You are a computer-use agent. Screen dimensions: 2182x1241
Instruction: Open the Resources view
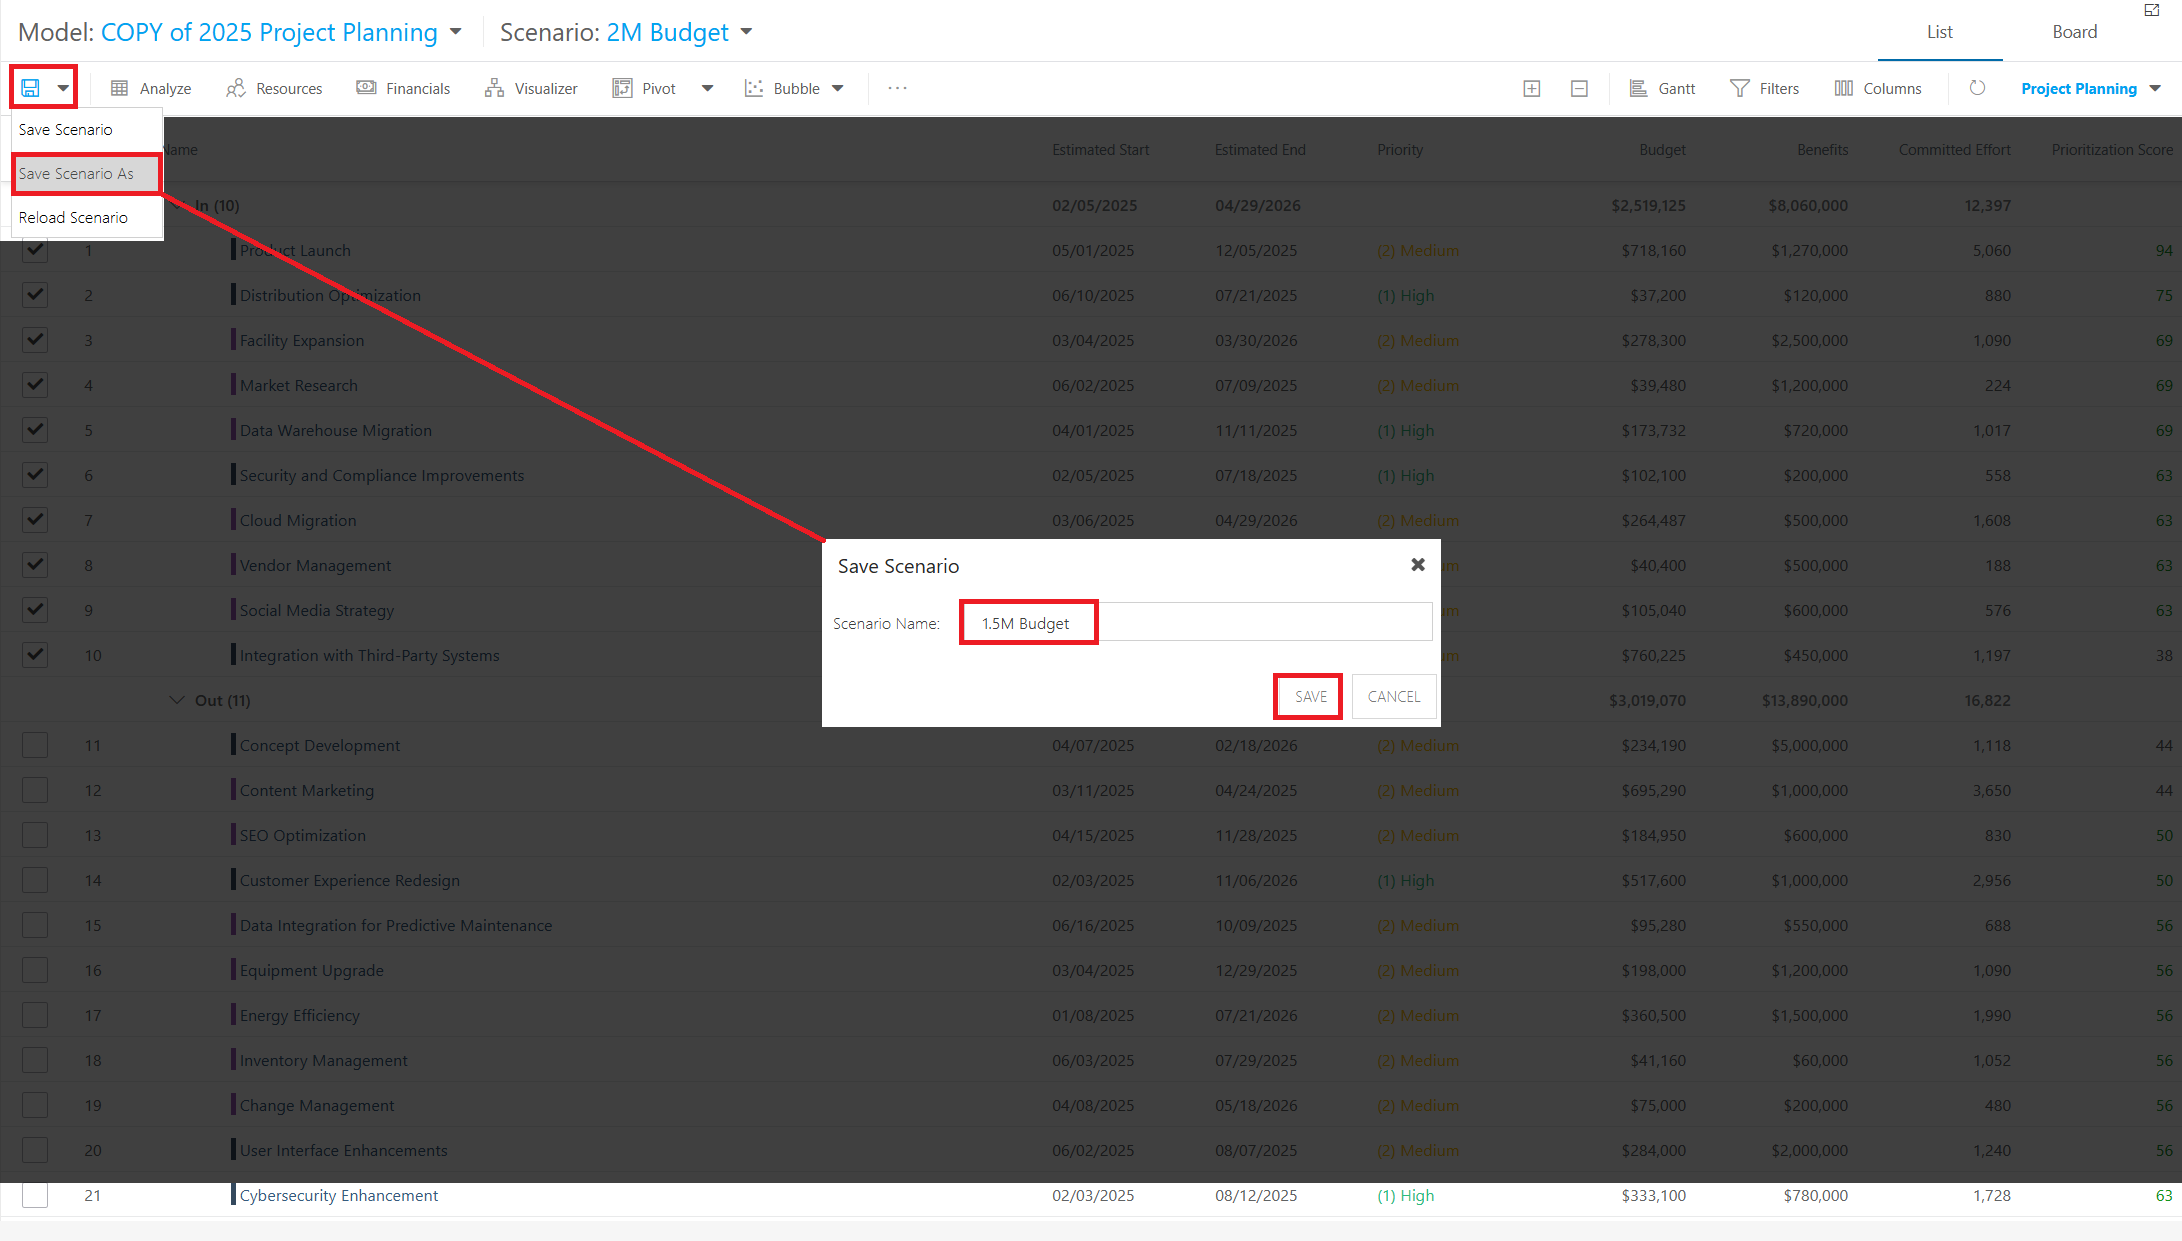[x=274, y=88]
